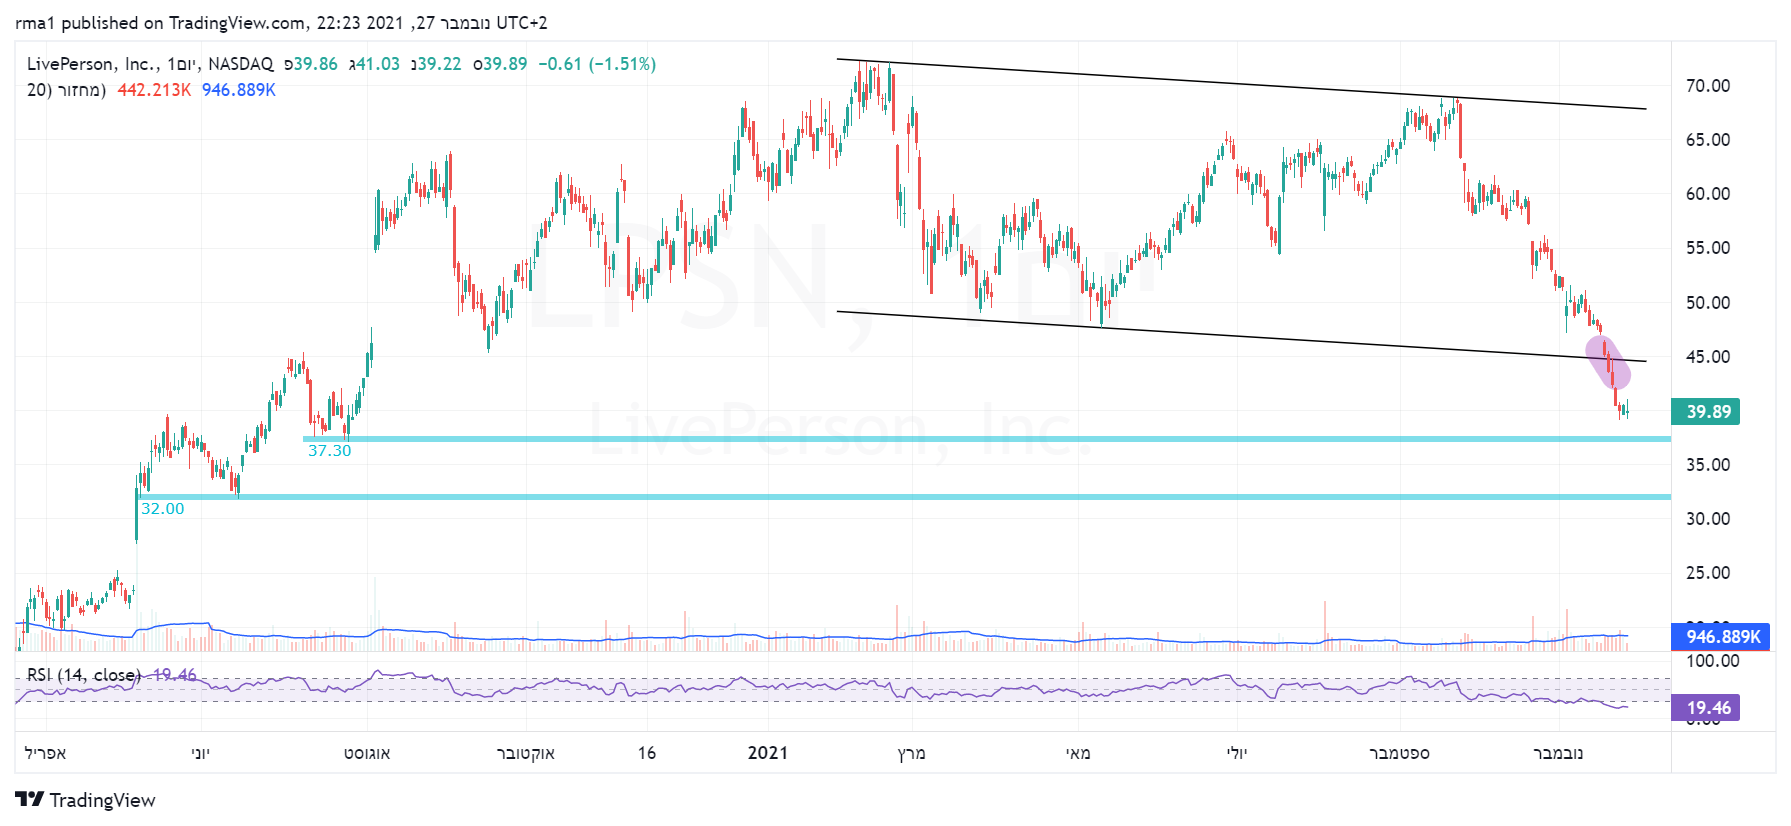Image resolution: width=1791 pixels, height=826 pixels.
Task: Click the 25.00 price axis label
Action: (1708, 573)
